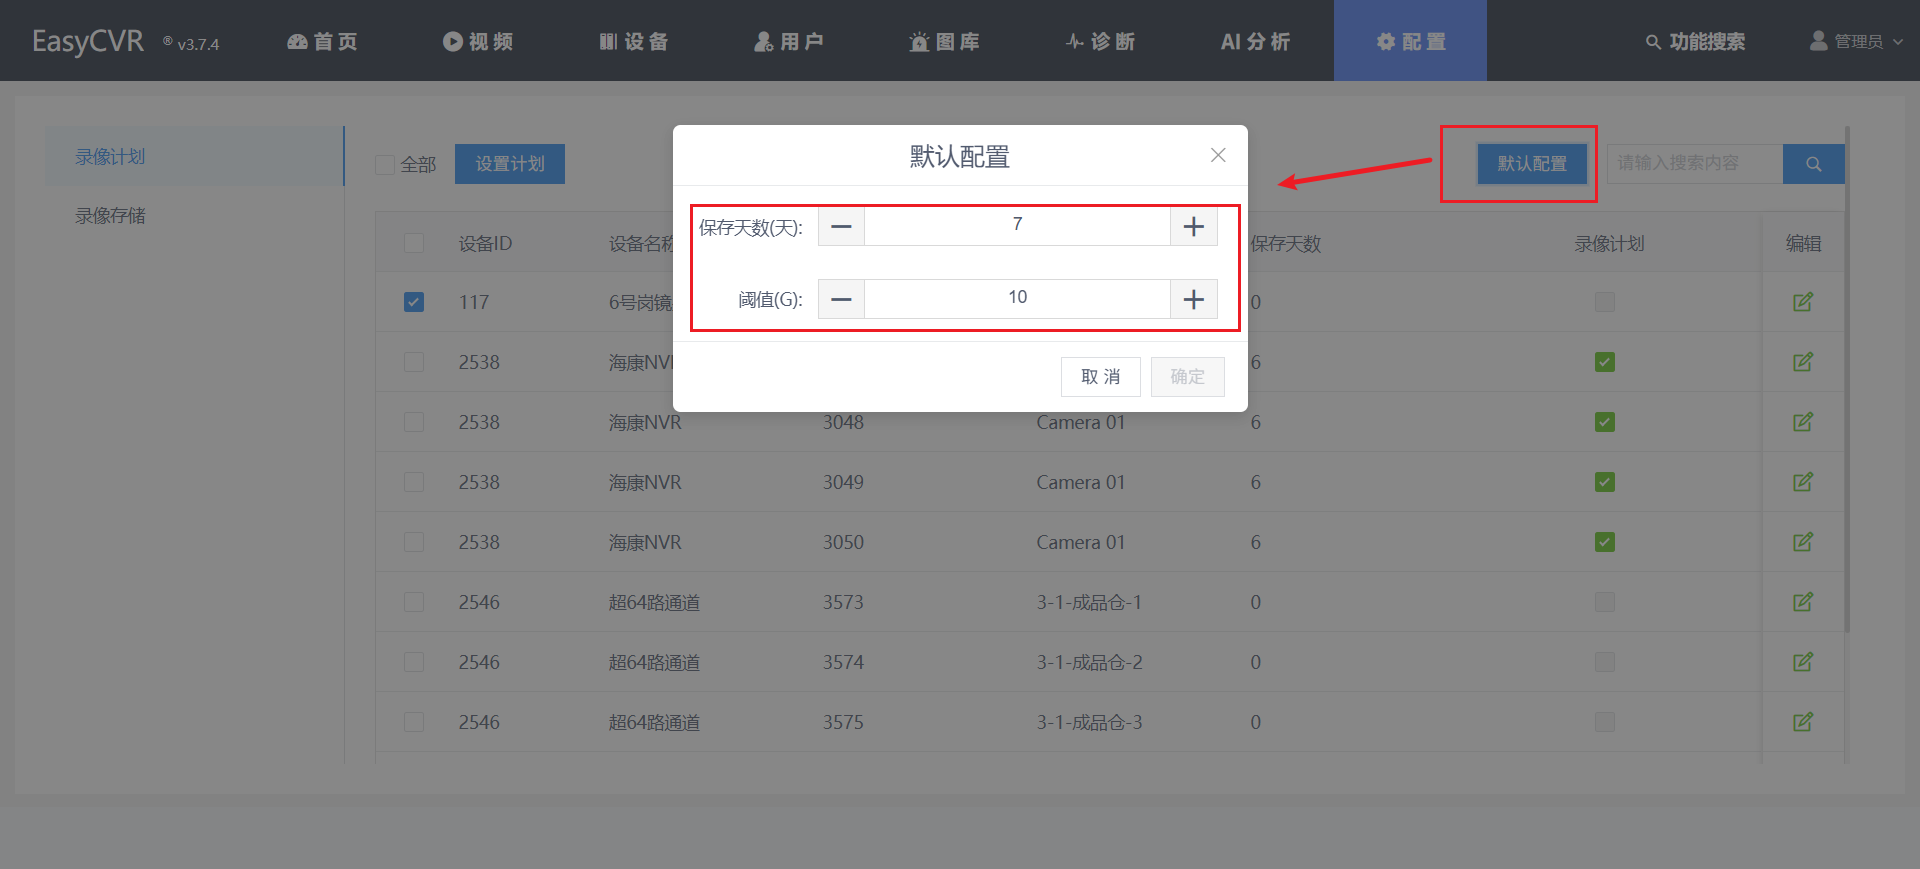This screenshot has width=1920, height=869.
Task: Click the 保存天数 value input field
Action: pos(1017,226)
